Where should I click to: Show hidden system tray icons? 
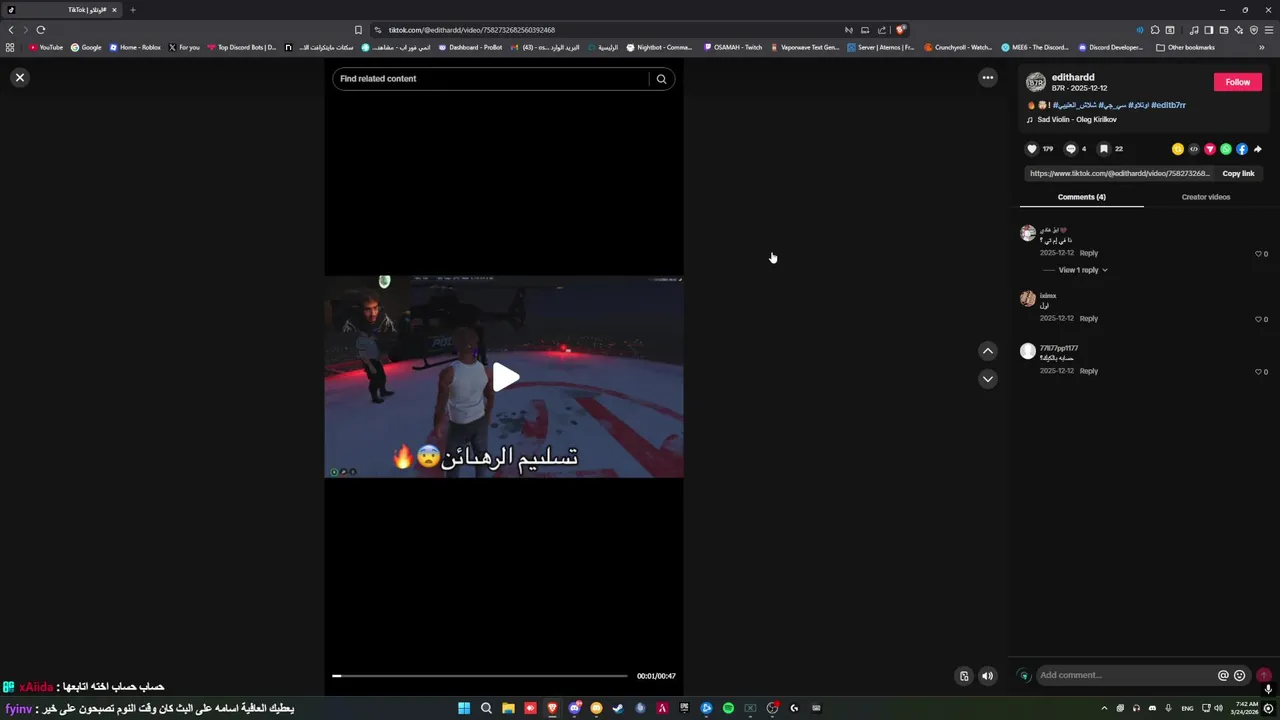(x=1104, y=708)
